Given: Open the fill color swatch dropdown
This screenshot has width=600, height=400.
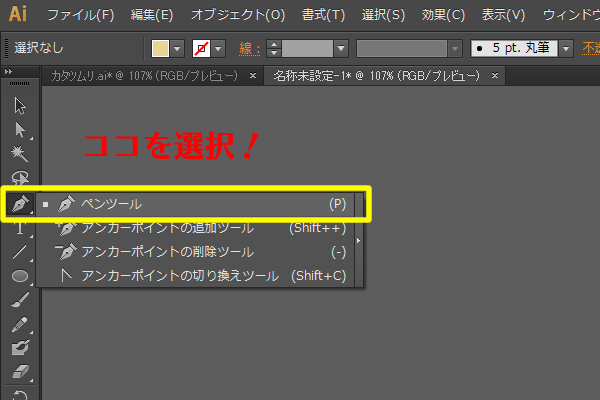Looking at the screenshot, I should coord(178,48).
